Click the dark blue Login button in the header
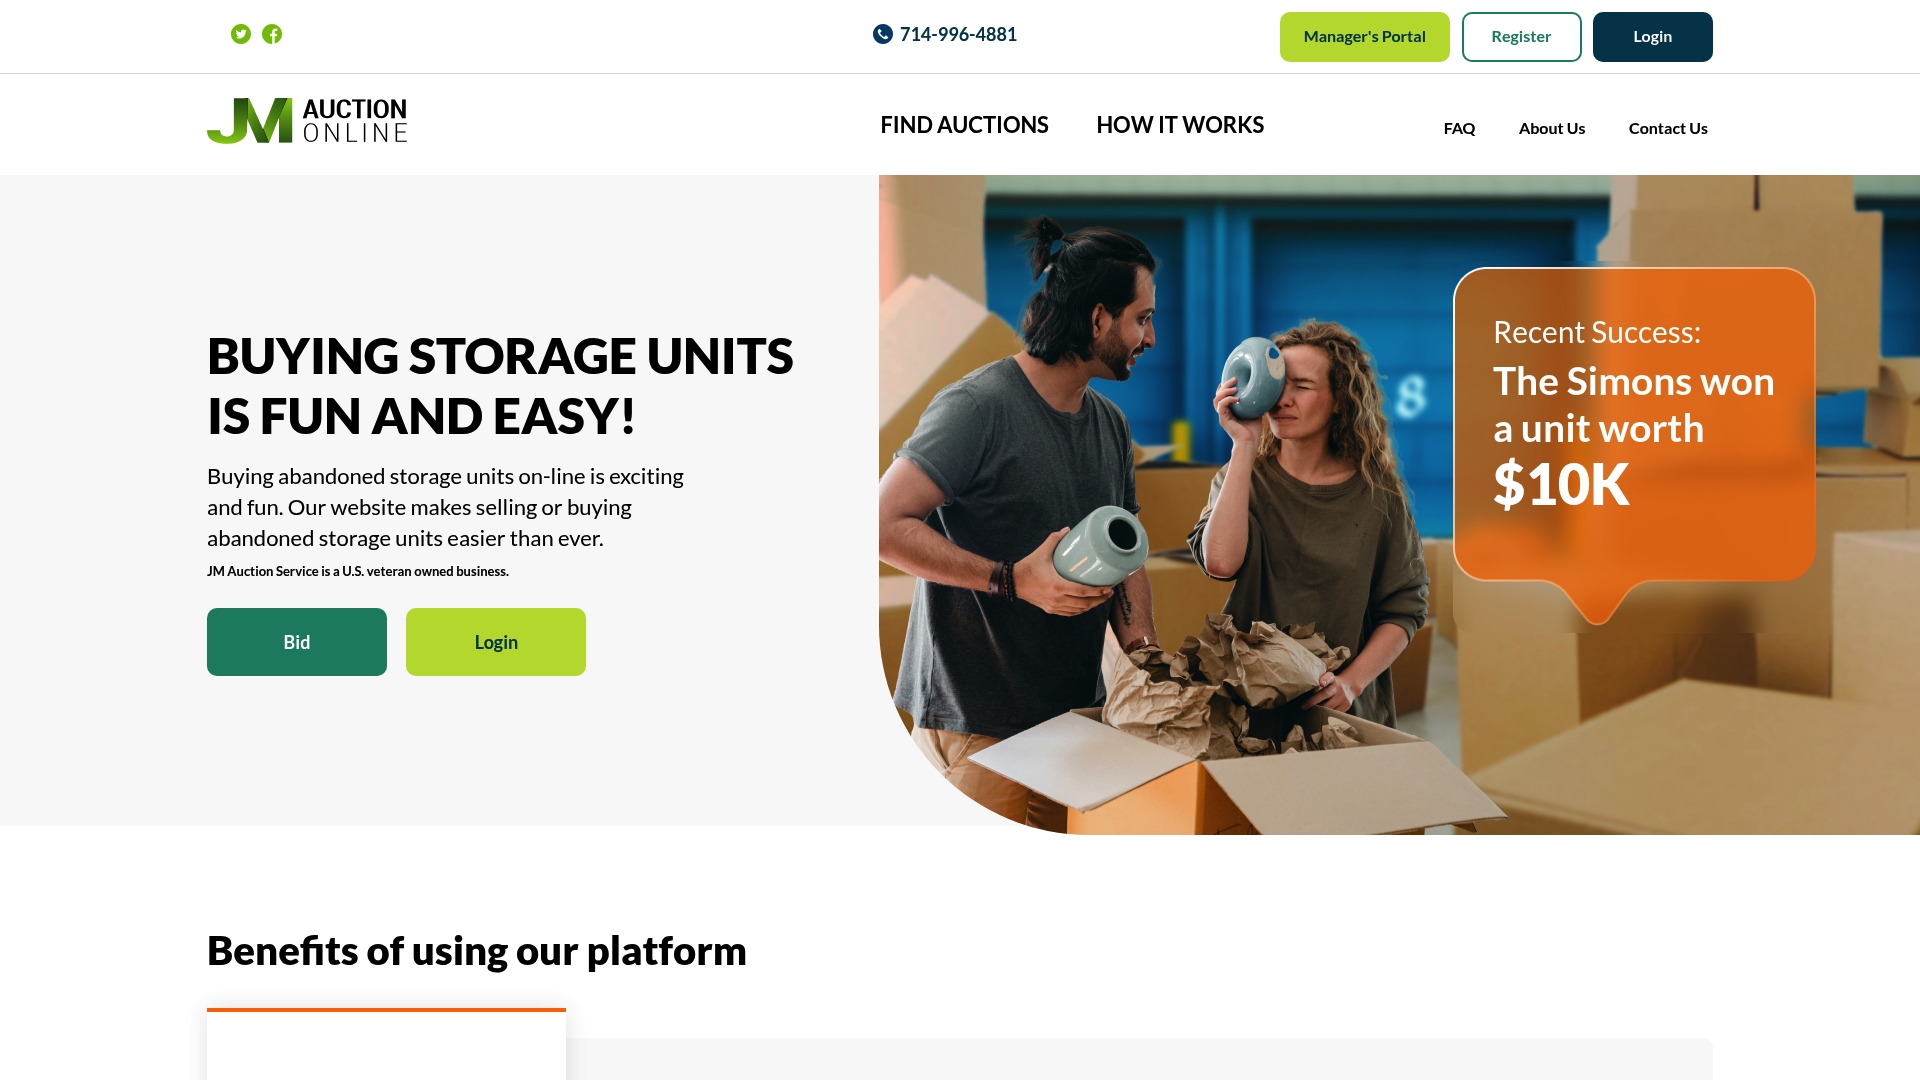This screenshot has height=1080, width=1920. (1653, 37)
